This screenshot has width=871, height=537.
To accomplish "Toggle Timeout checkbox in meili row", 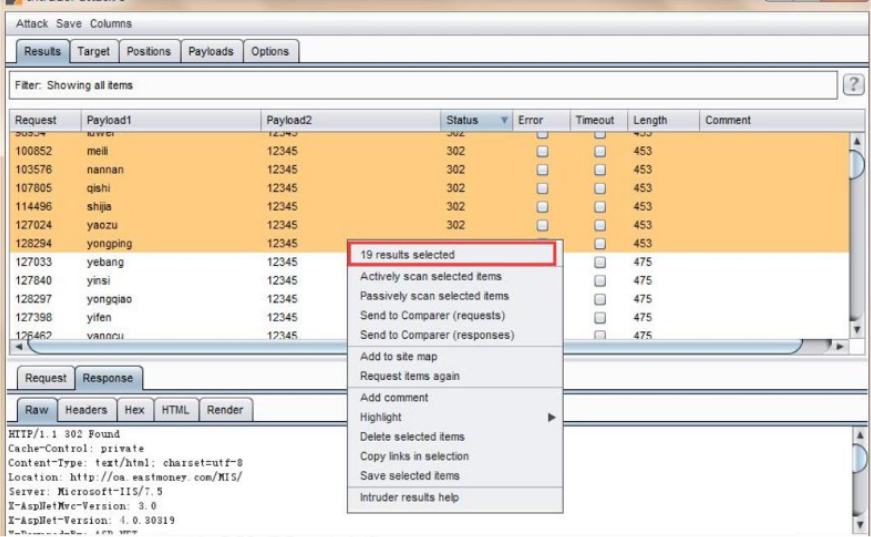I will coord(600,151).
